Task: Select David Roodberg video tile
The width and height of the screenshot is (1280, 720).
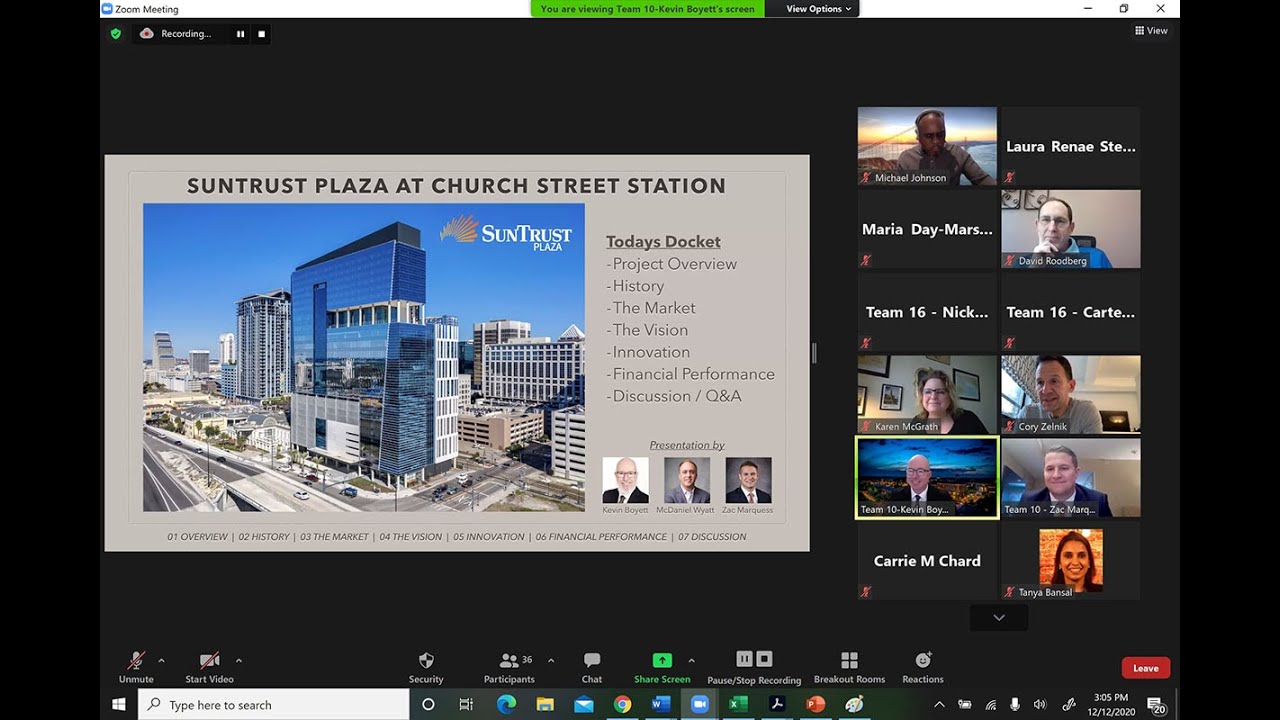Action: (x=1071, y=229)
